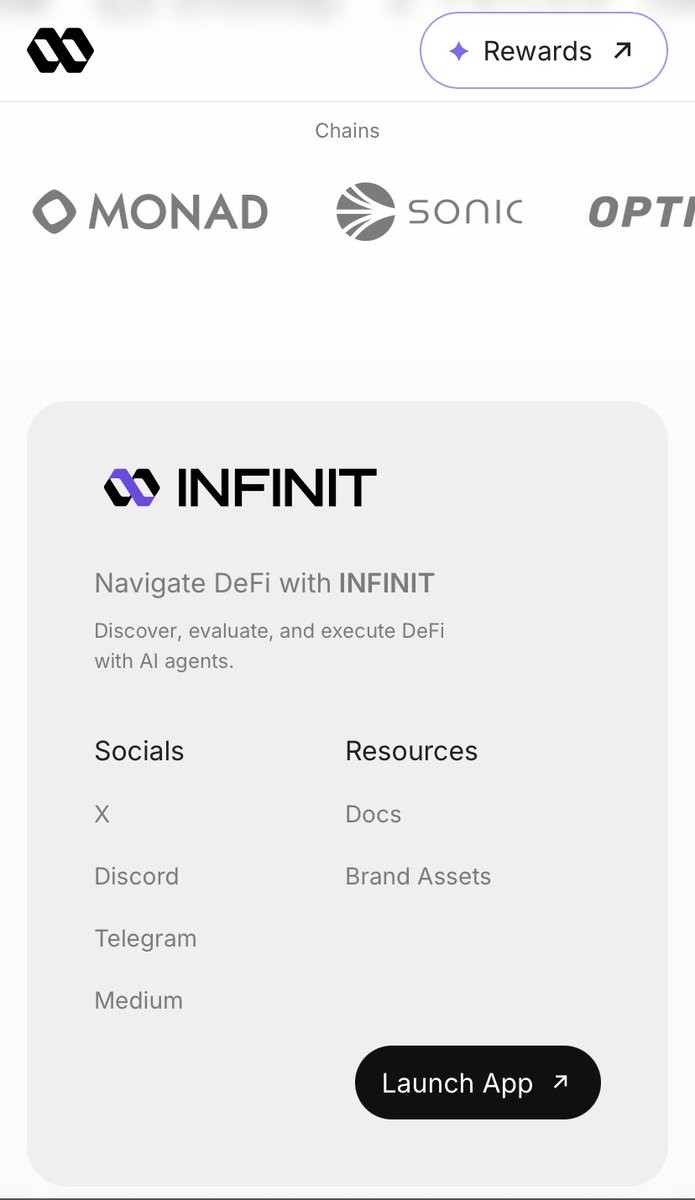Open the Medium link
The image size is (695, 1200).
coord(139,1000)
